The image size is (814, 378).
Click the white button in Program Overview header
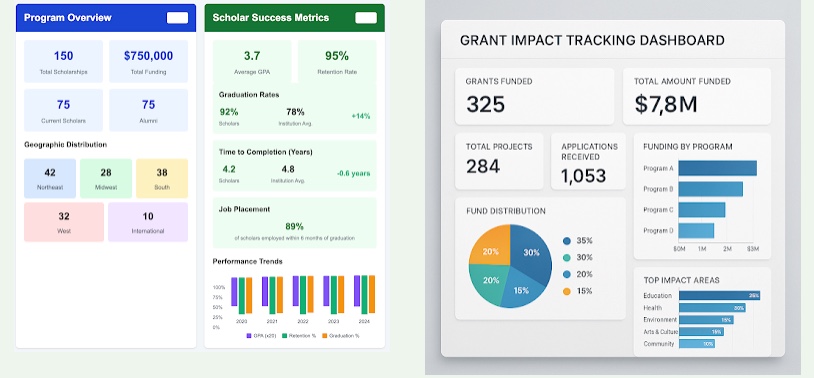click(x=178, y=18)
